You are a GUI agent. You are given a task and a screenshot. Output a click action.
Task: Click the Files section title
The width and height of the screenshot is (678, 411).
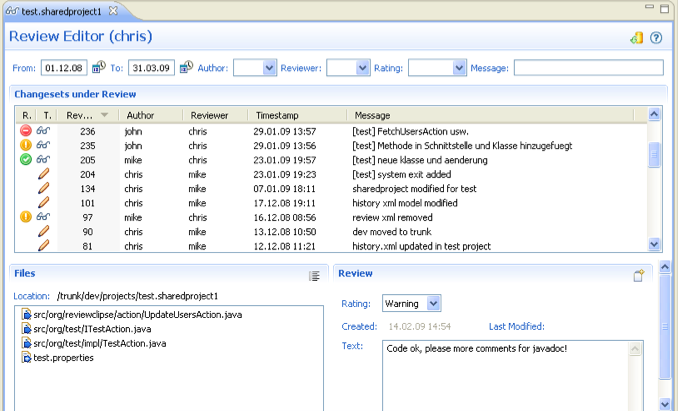coord(25,273)
